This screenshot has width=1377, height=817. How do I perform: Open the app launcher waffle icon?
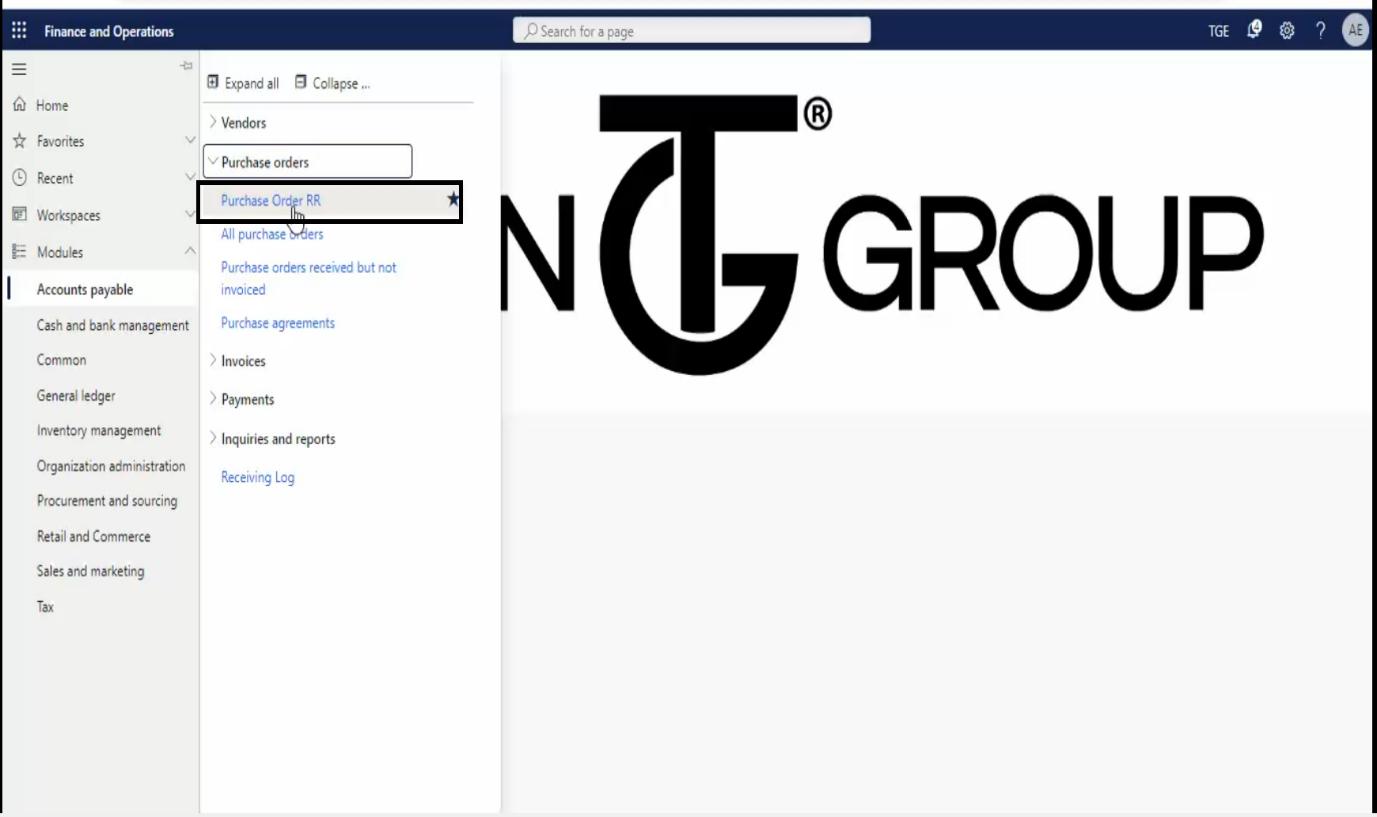19,31
